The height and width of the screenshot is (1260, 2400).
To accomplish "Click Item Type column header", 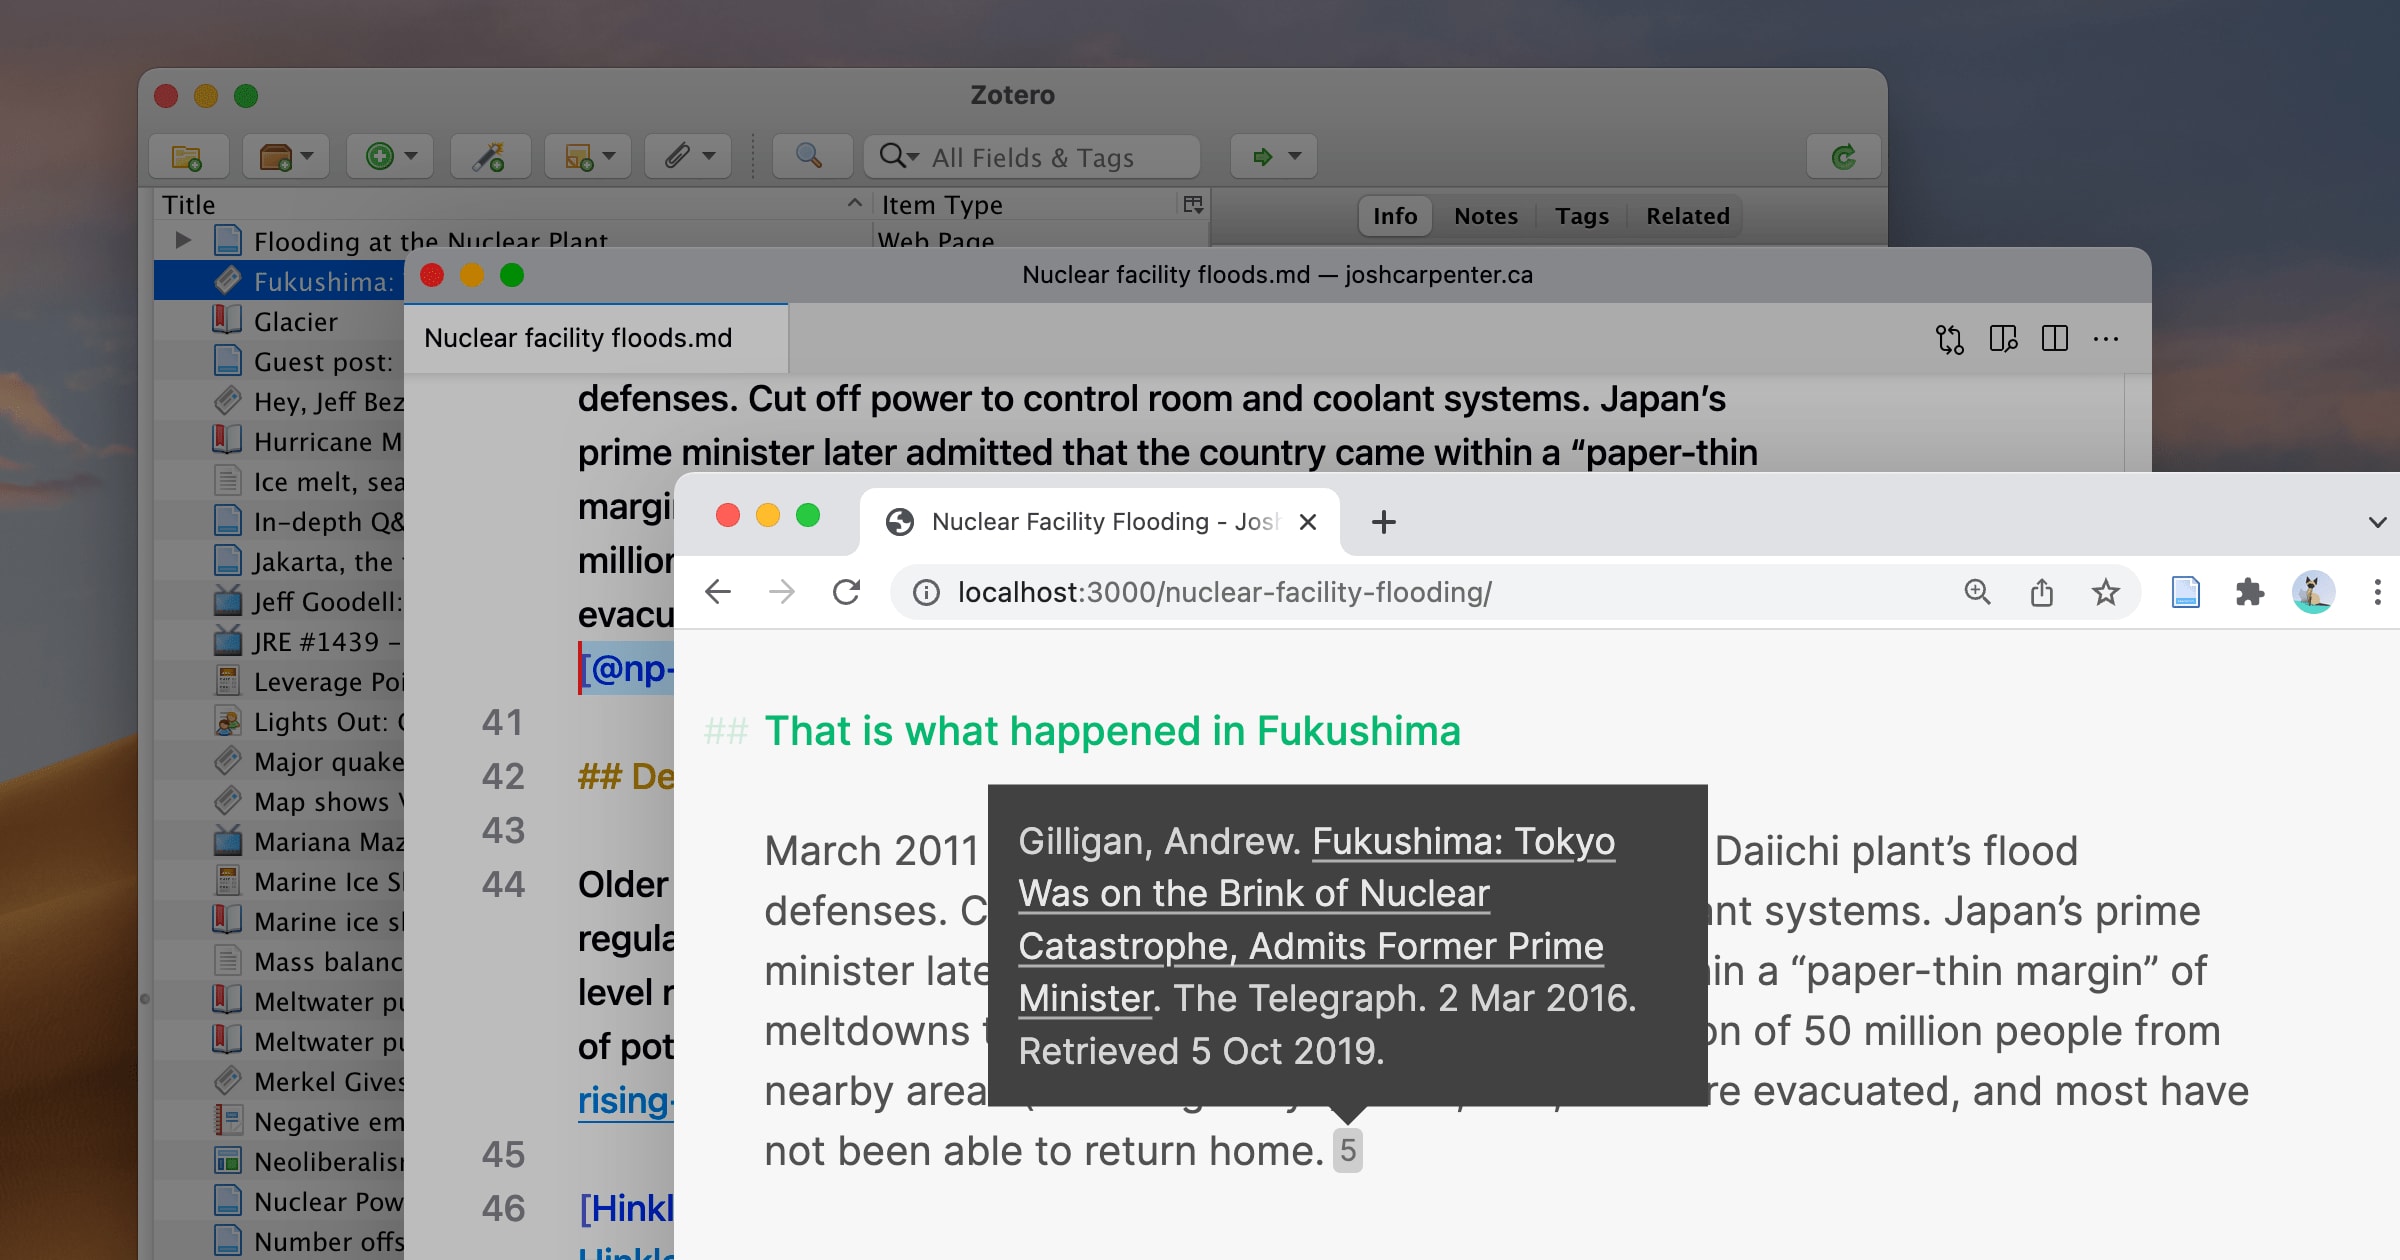I will [x=1025, y=205].
